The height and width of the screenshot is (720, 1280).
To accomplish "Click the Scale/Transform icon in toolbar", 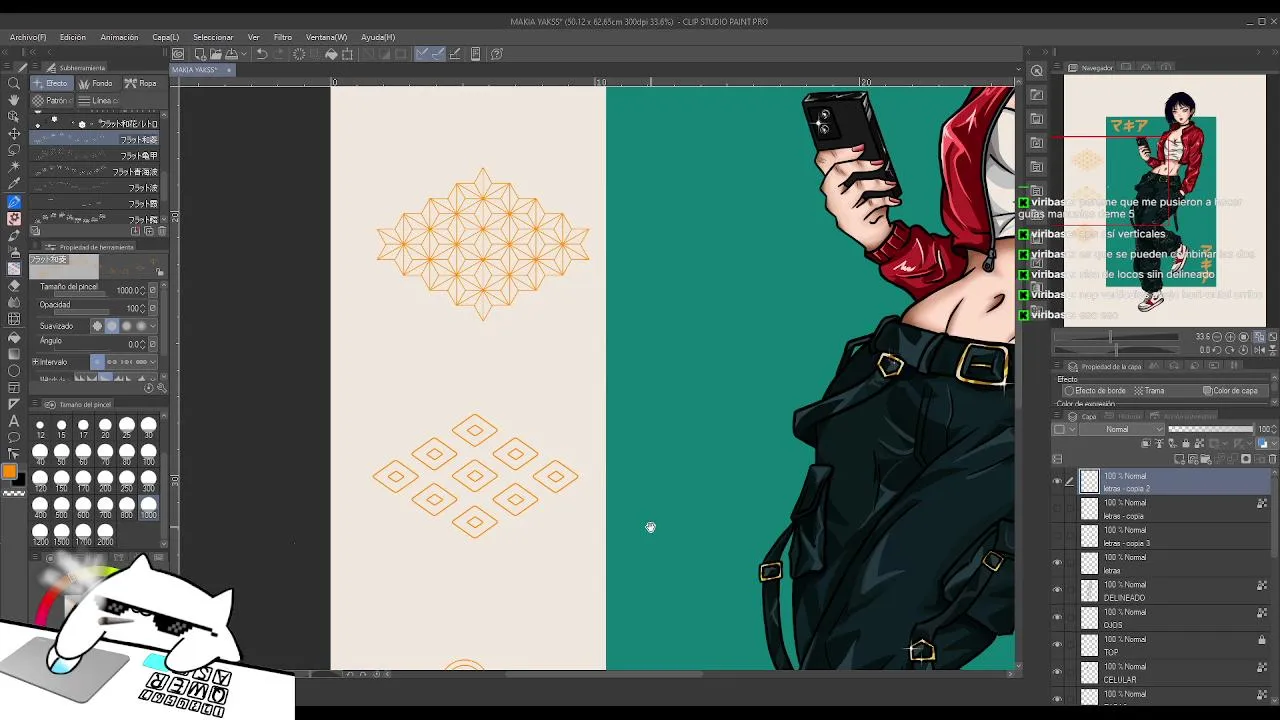I will tap(347, 54).
